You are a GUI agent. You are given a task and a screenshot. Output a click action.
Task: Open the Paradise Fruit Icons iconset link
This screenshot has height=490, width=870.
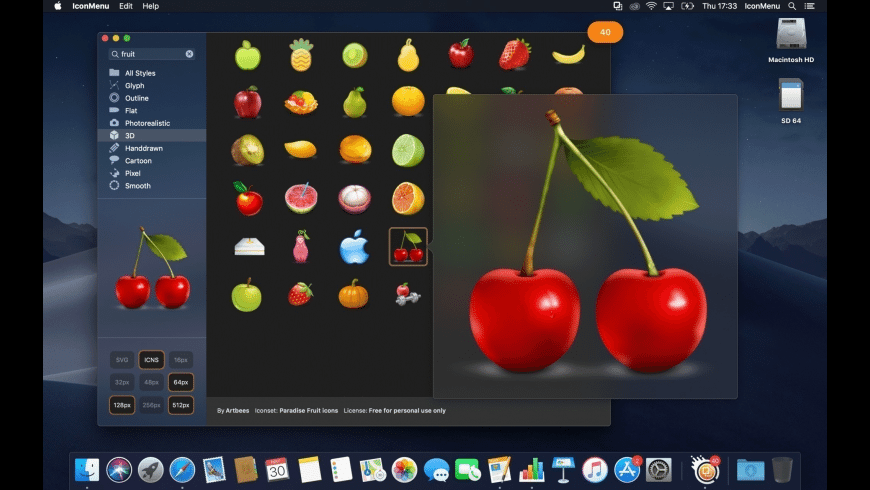click(x=308, y=411)
